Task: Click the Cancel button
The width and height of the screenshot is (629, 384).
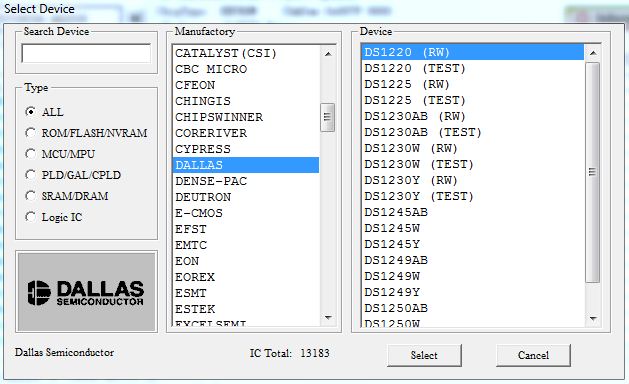Action: click(x=533, y=355)
